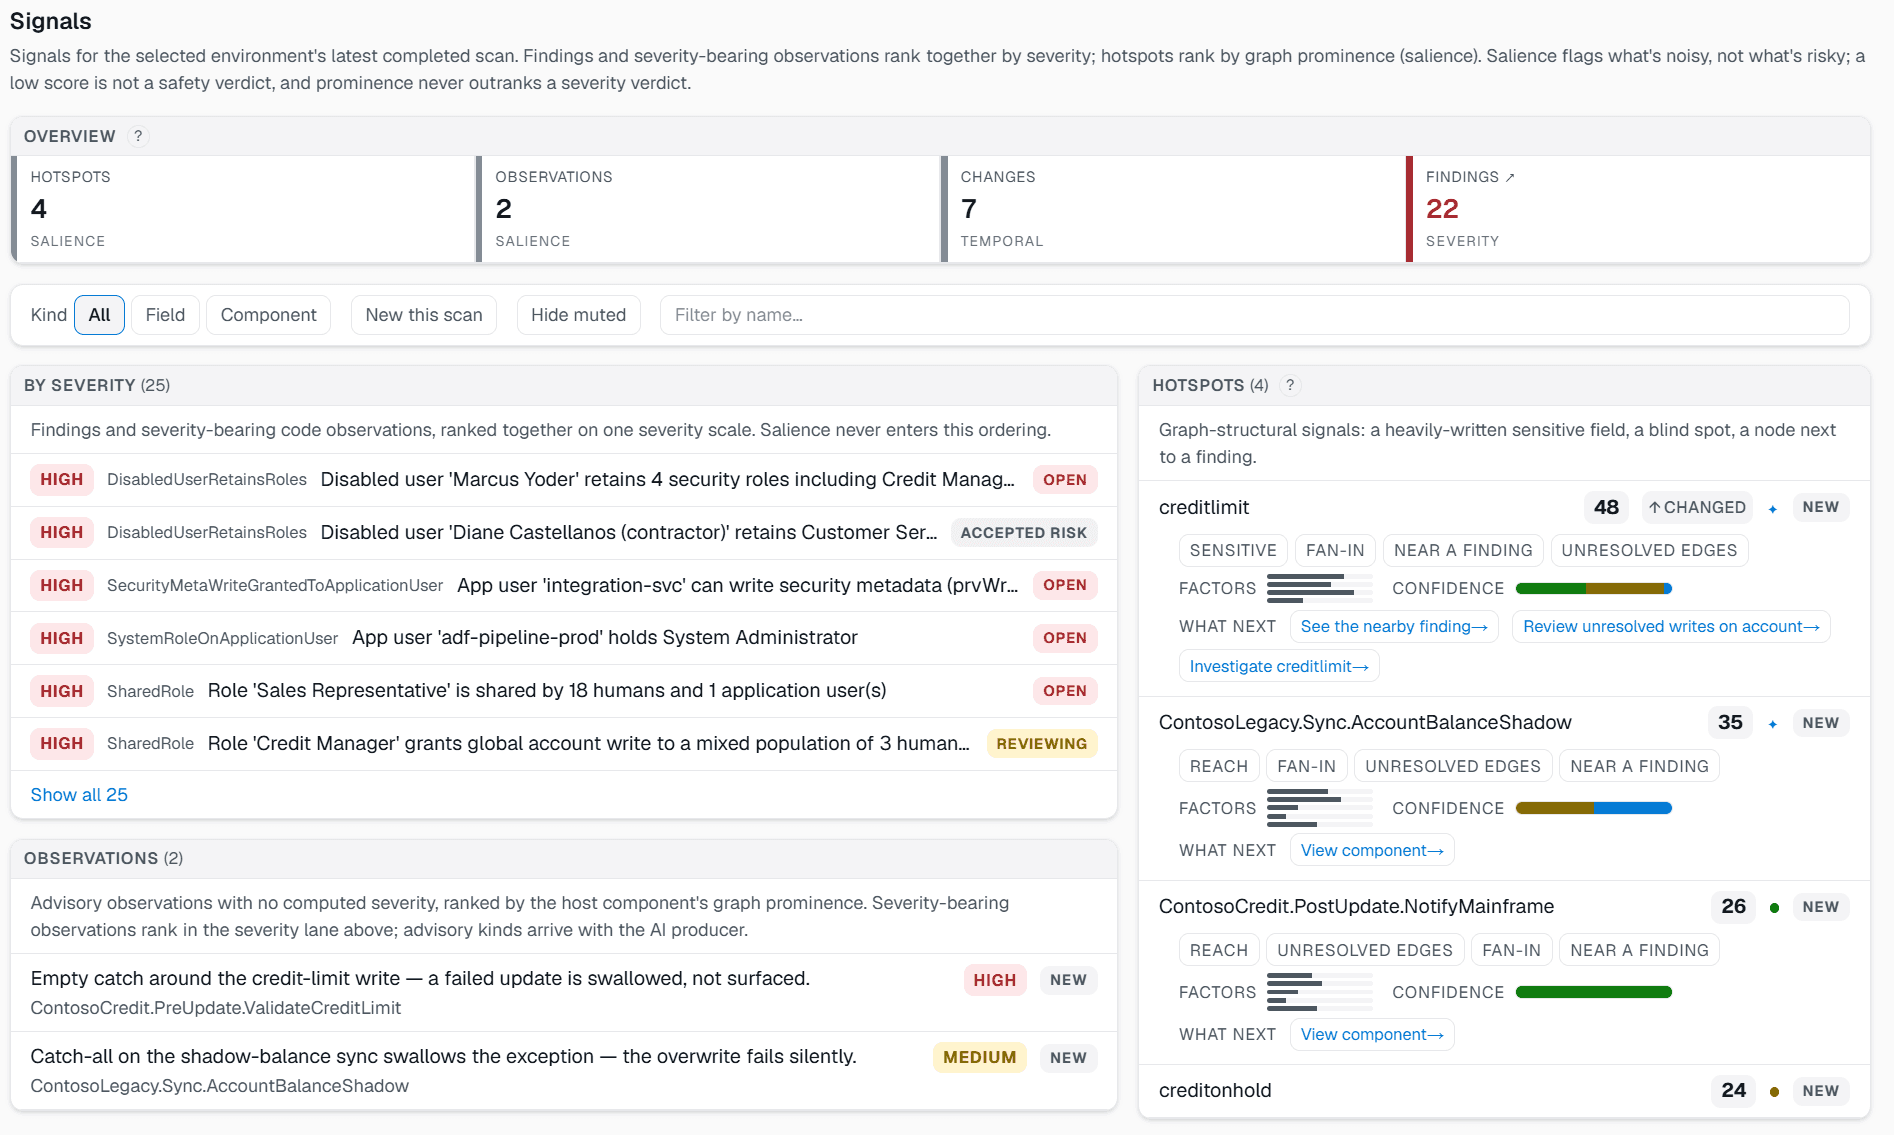Viewport: 1894px width, 1135px height.
Task: Open the Diane Castellanos finding row
Action: pyautogui.click(x=564, y=533)
